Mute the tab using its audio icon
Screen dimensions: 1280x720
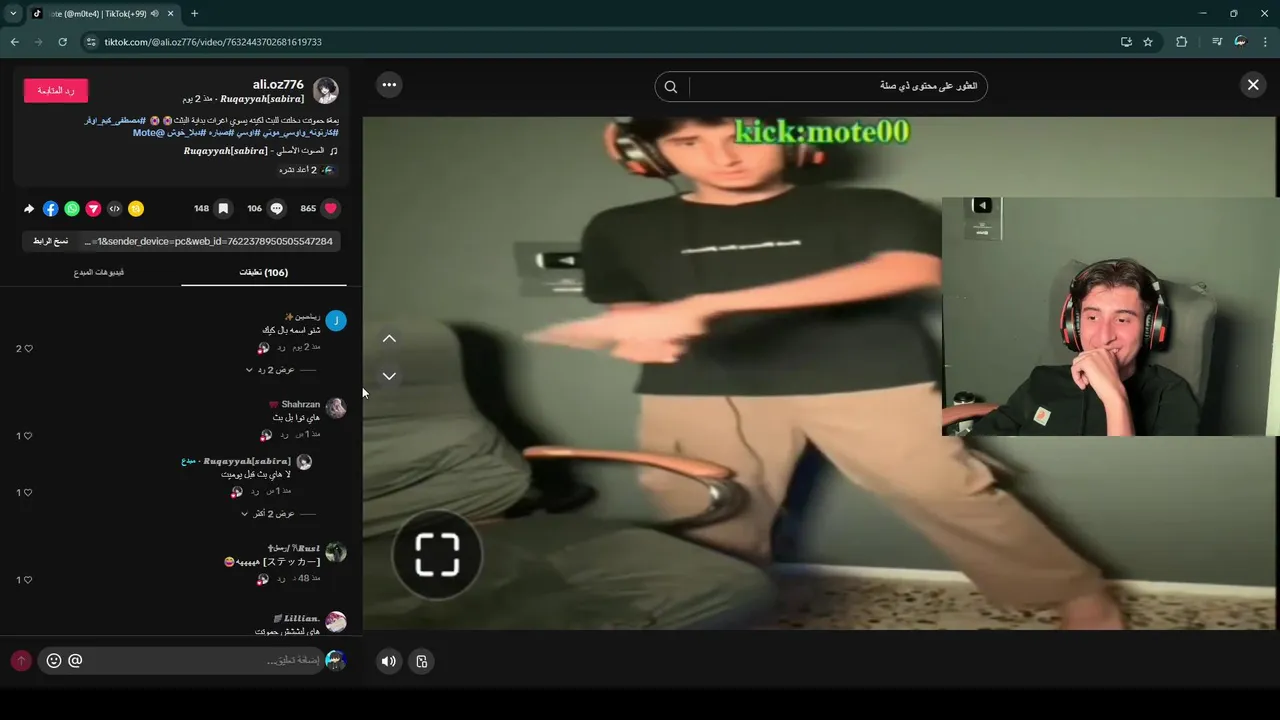coord(154,14)
